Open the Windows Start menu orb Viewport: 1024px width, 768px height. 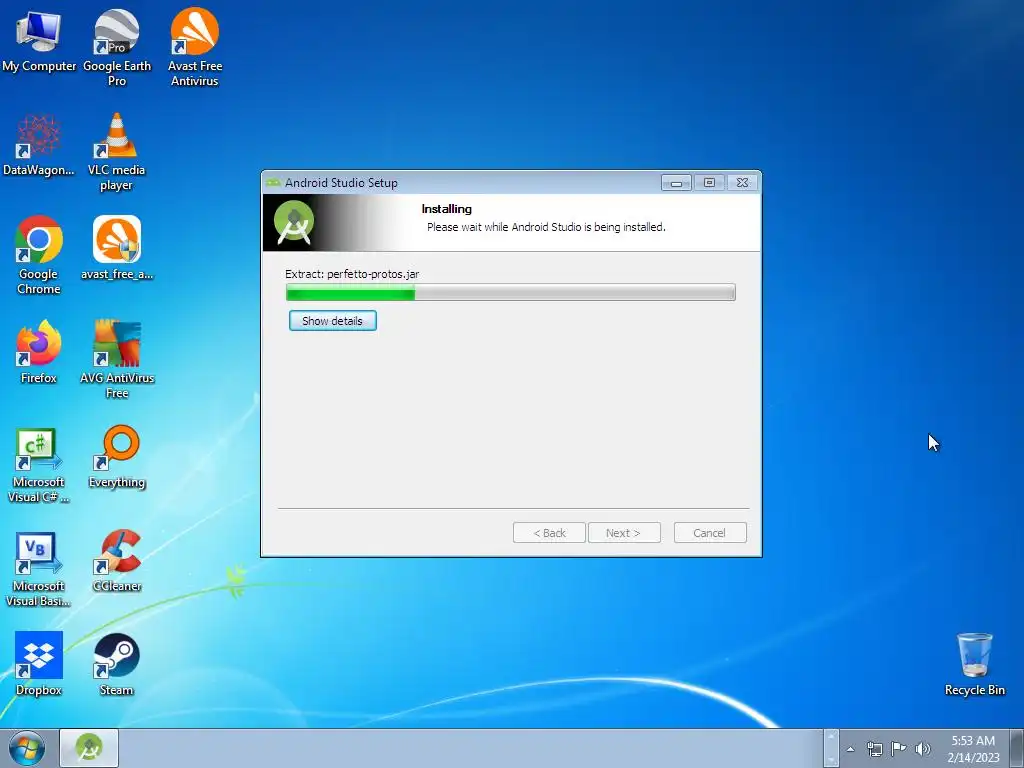coord(27,748)
